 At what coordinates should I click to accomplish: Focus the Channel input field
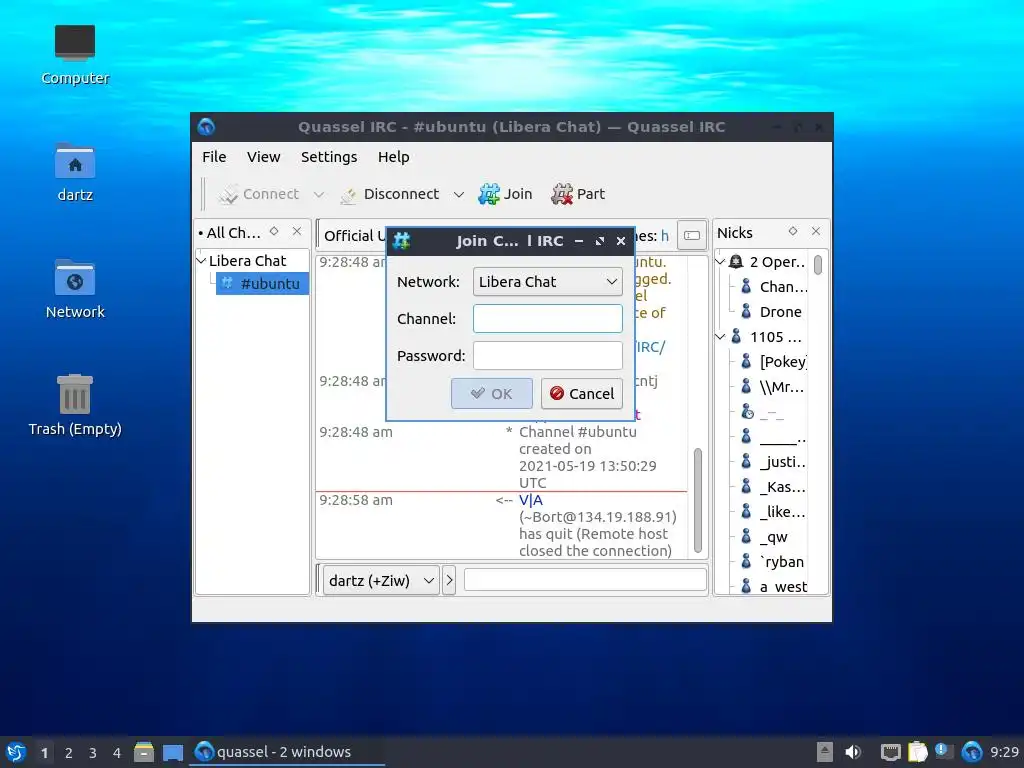[x=547, y=319]
